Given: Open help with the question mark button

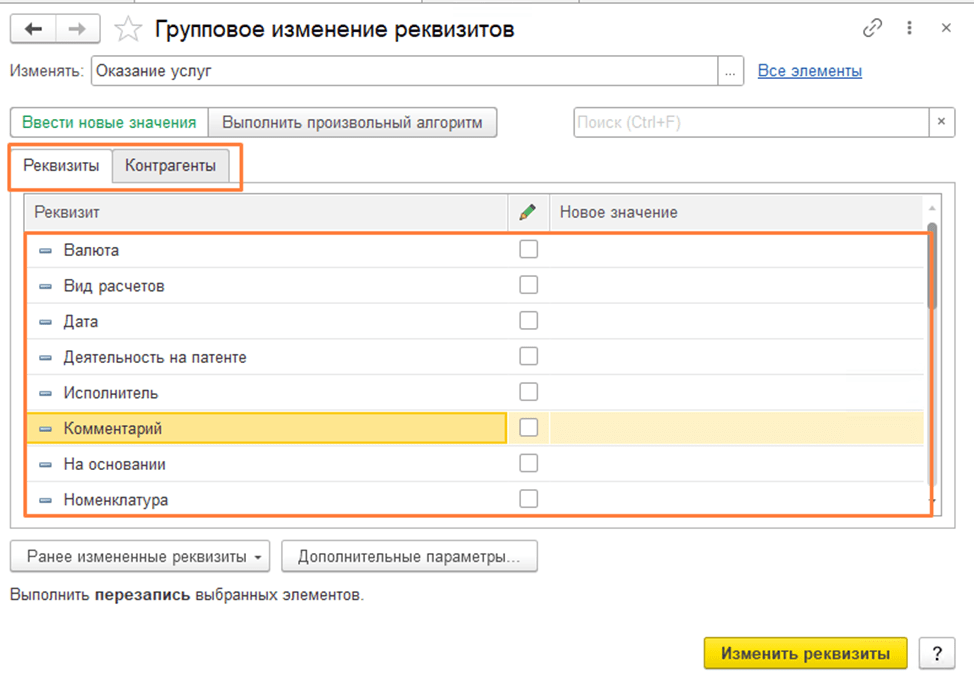Looking at the screenshot, I should (x=936, y=654).
